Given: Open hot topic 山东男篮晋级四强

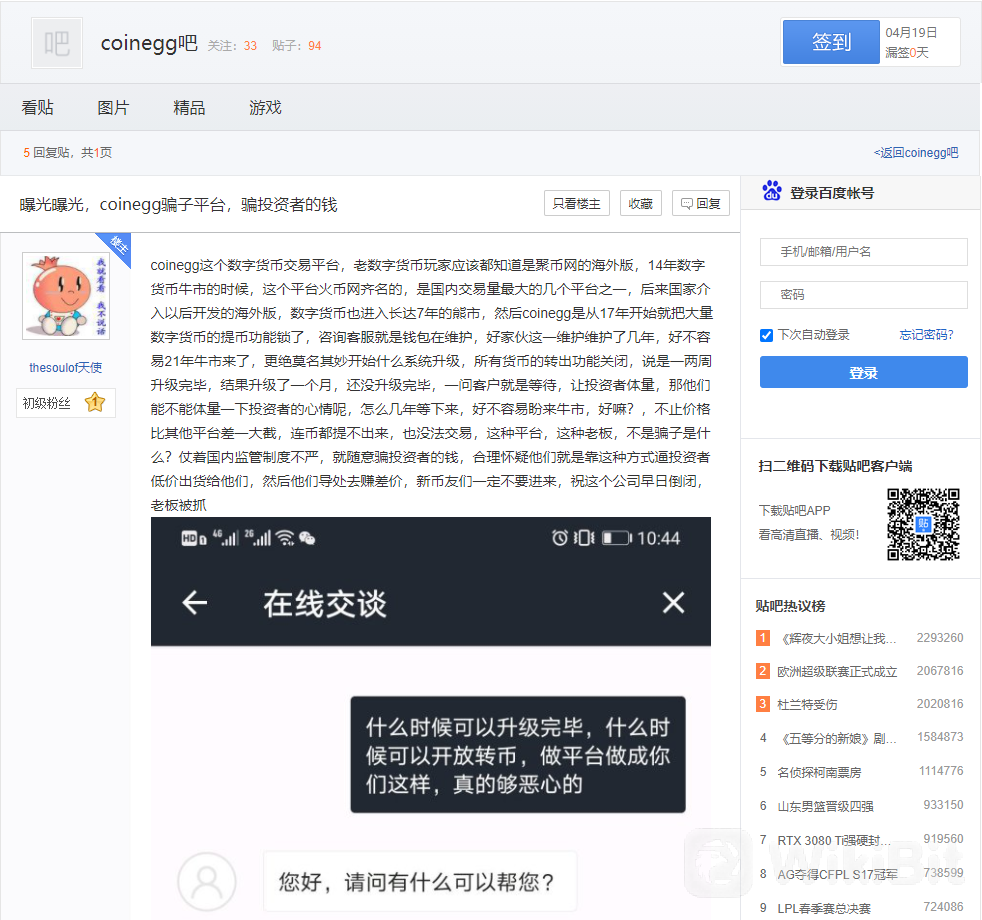Looking at the screenshot, I should click(x=825, y=807).
